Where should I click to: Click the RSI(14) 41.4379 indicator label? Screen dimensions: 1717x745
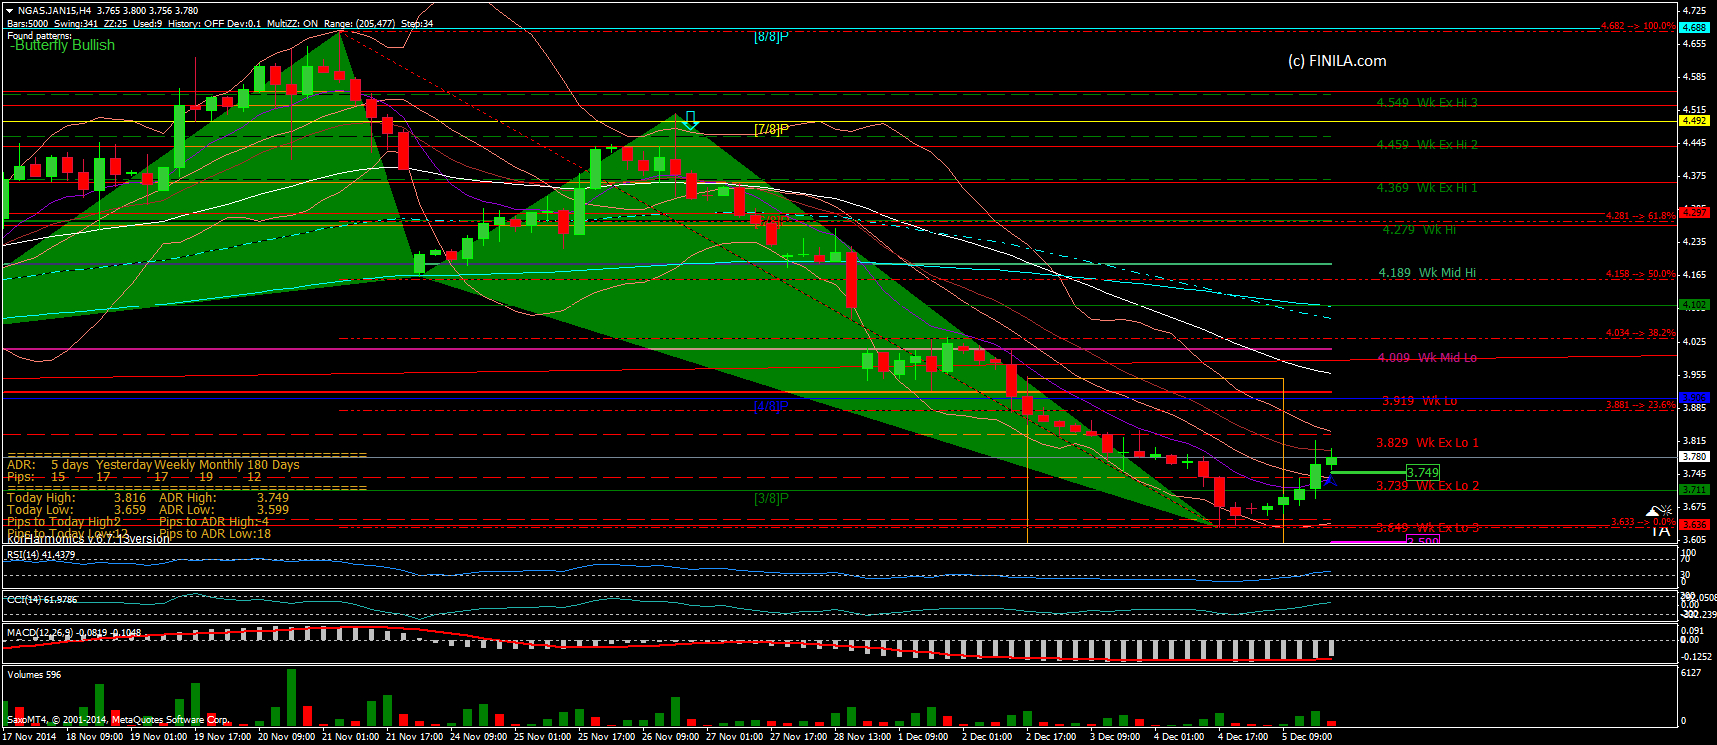pos(41,555)
